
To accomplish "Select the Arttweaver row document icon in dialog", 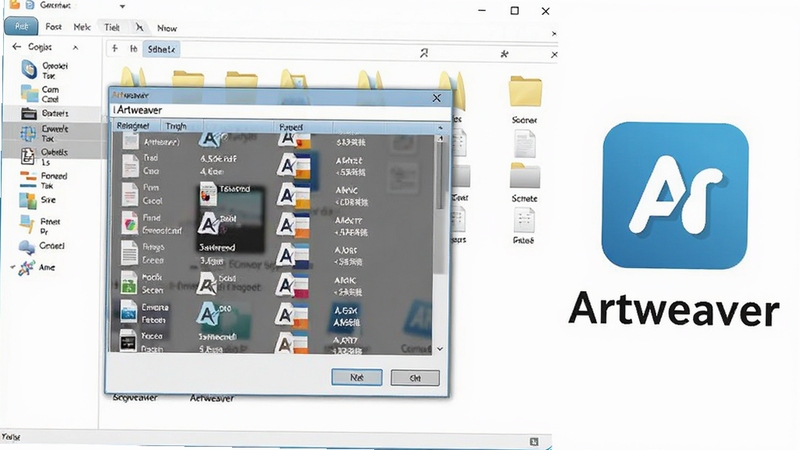I will (131, 141).
